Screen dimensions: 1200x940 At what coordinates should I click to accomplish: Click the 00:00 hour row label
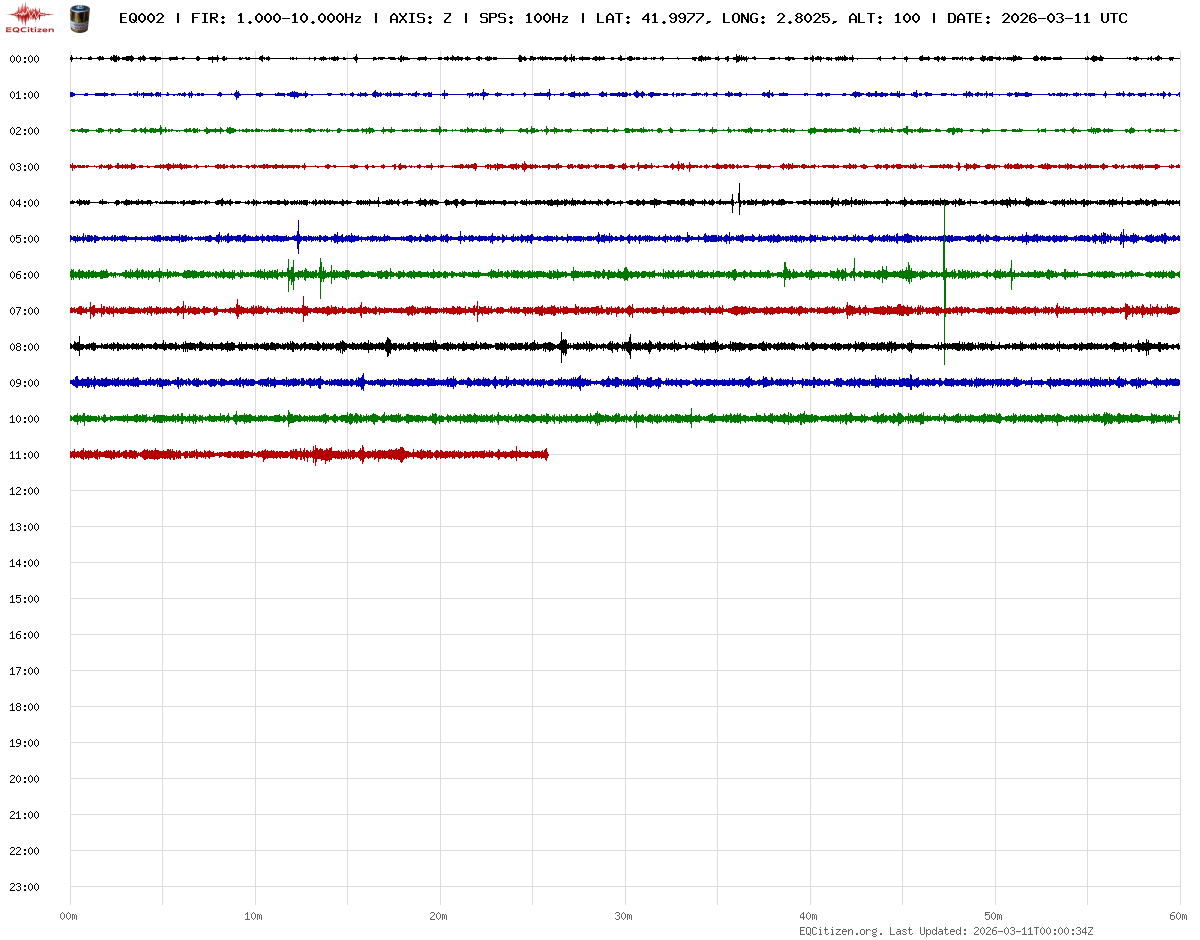24,59
